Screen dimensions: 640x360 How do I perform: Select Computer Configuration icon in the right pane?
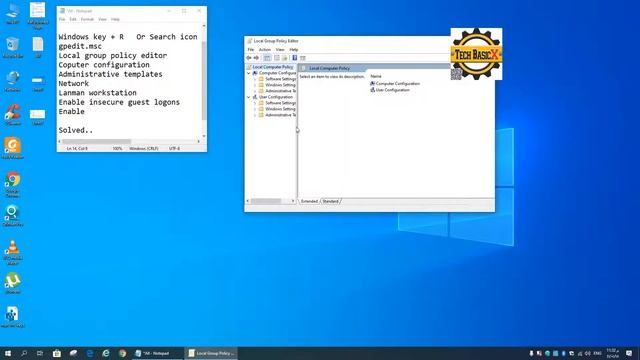tap(372, 83)
